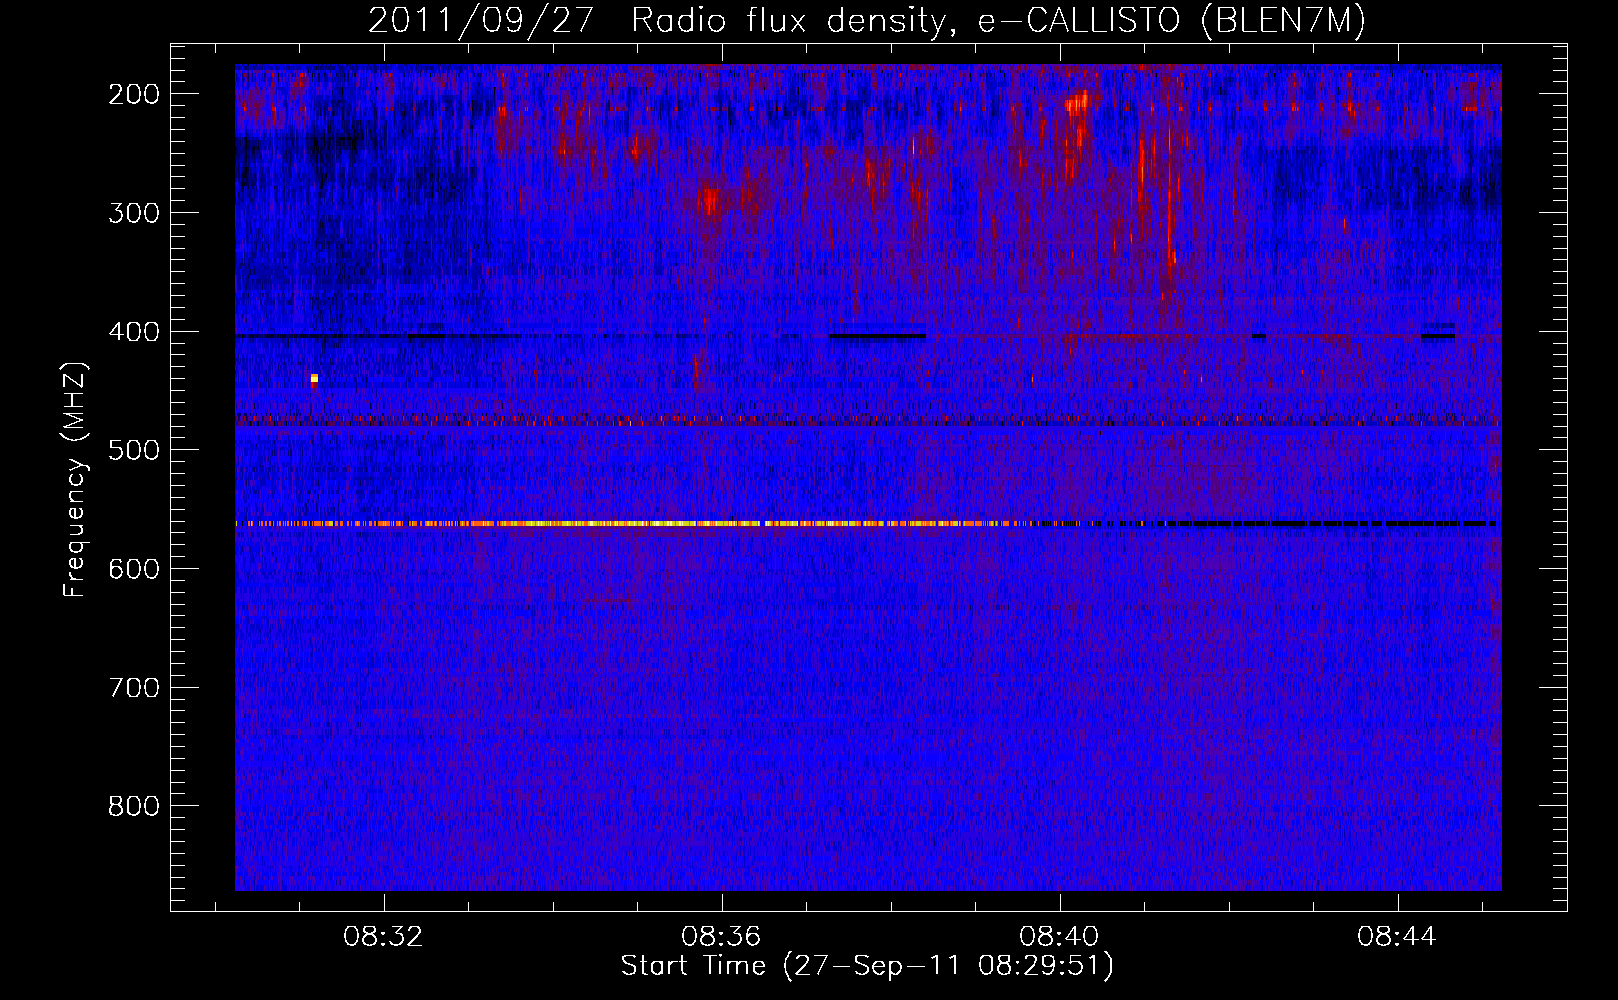Image resolution: width=1618 pixels, height=1000 pixels.
Task: Click the red speckled interference line near 475 MHz
Action: tap(868, 420)
